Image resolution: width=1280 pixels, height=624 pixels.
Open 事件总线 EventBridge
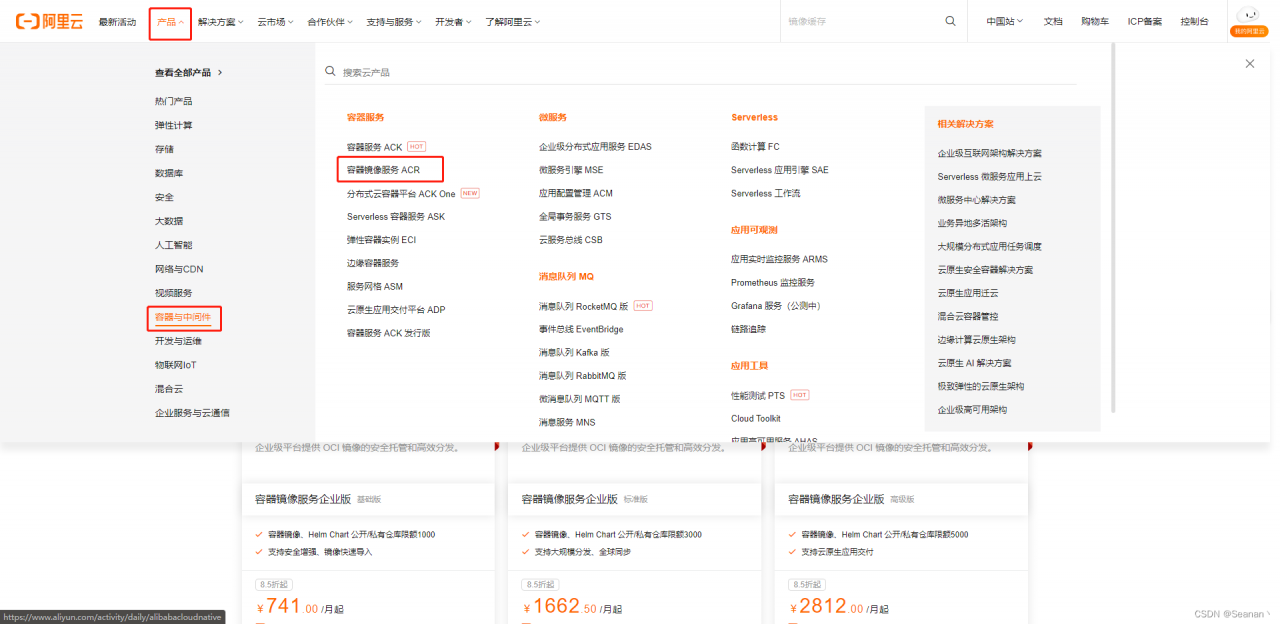[x=581, y=329]
